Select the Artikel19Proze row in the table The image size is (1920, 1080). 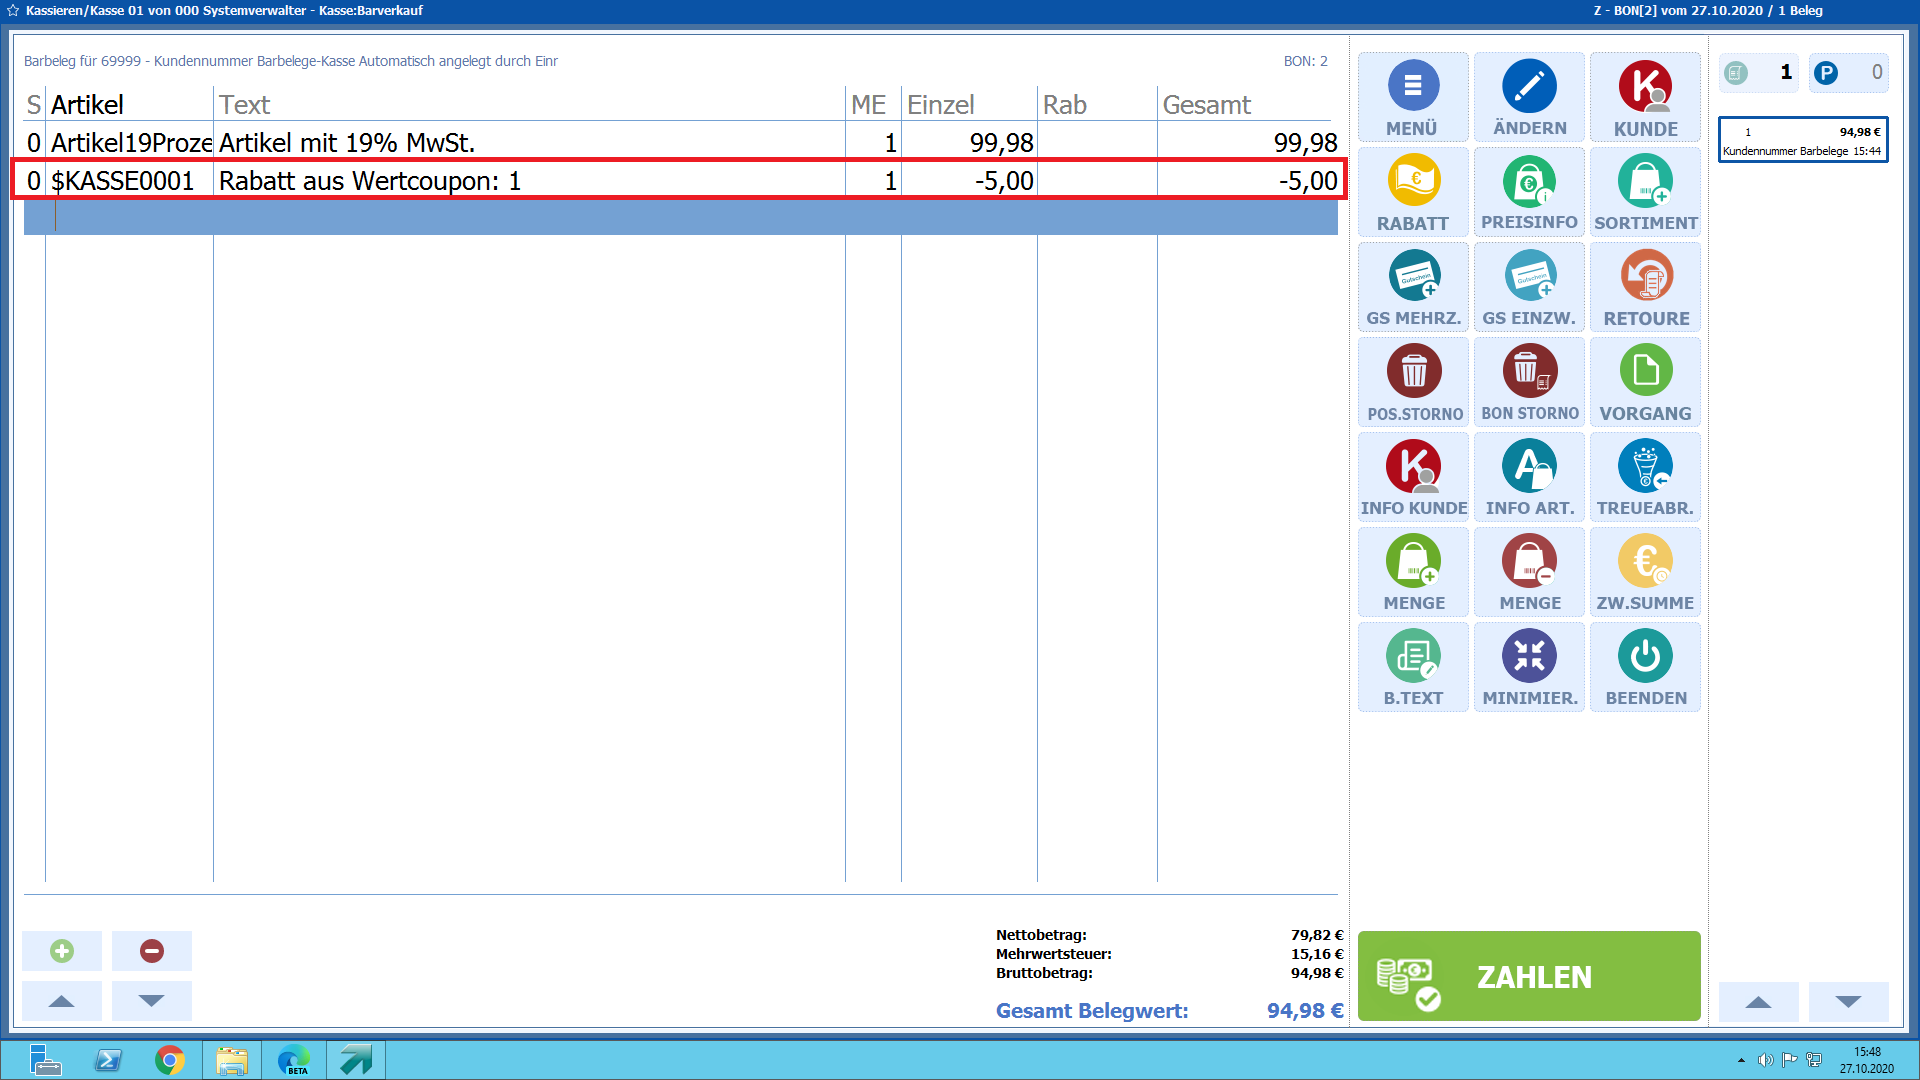click(130, 143)
